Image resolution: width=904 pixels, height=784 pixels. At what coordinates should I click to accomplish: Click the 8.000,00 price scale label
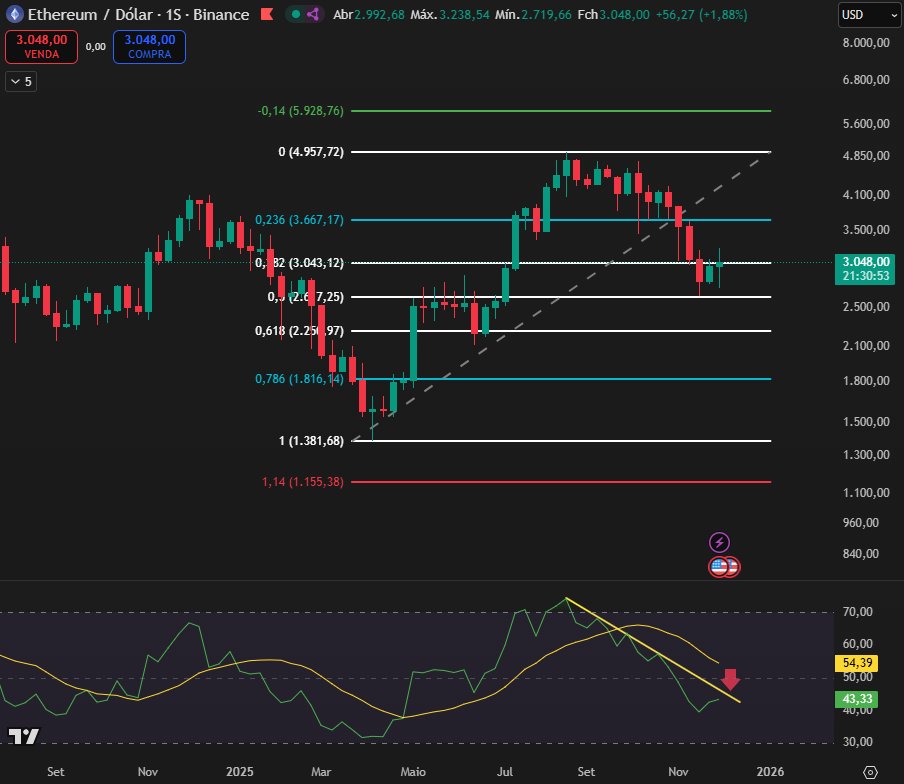tap(866, 43)
